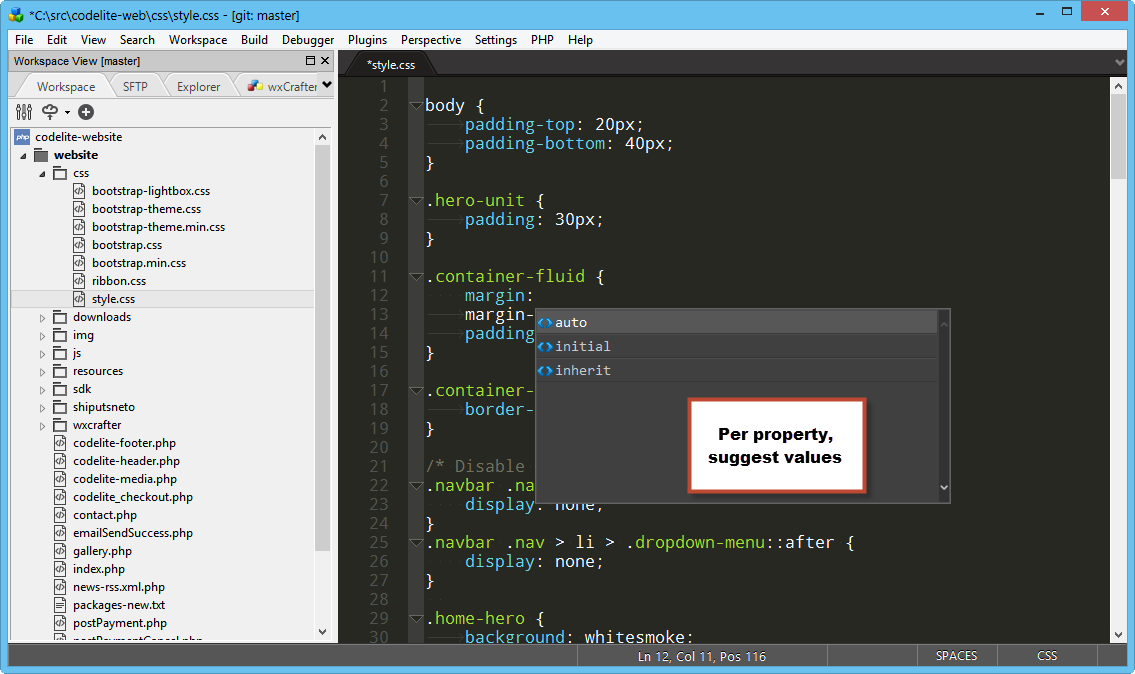1135x674 pixels.
Task: Click the link editor icon in Workspace toolbar
Action: [x=50, y=111]
